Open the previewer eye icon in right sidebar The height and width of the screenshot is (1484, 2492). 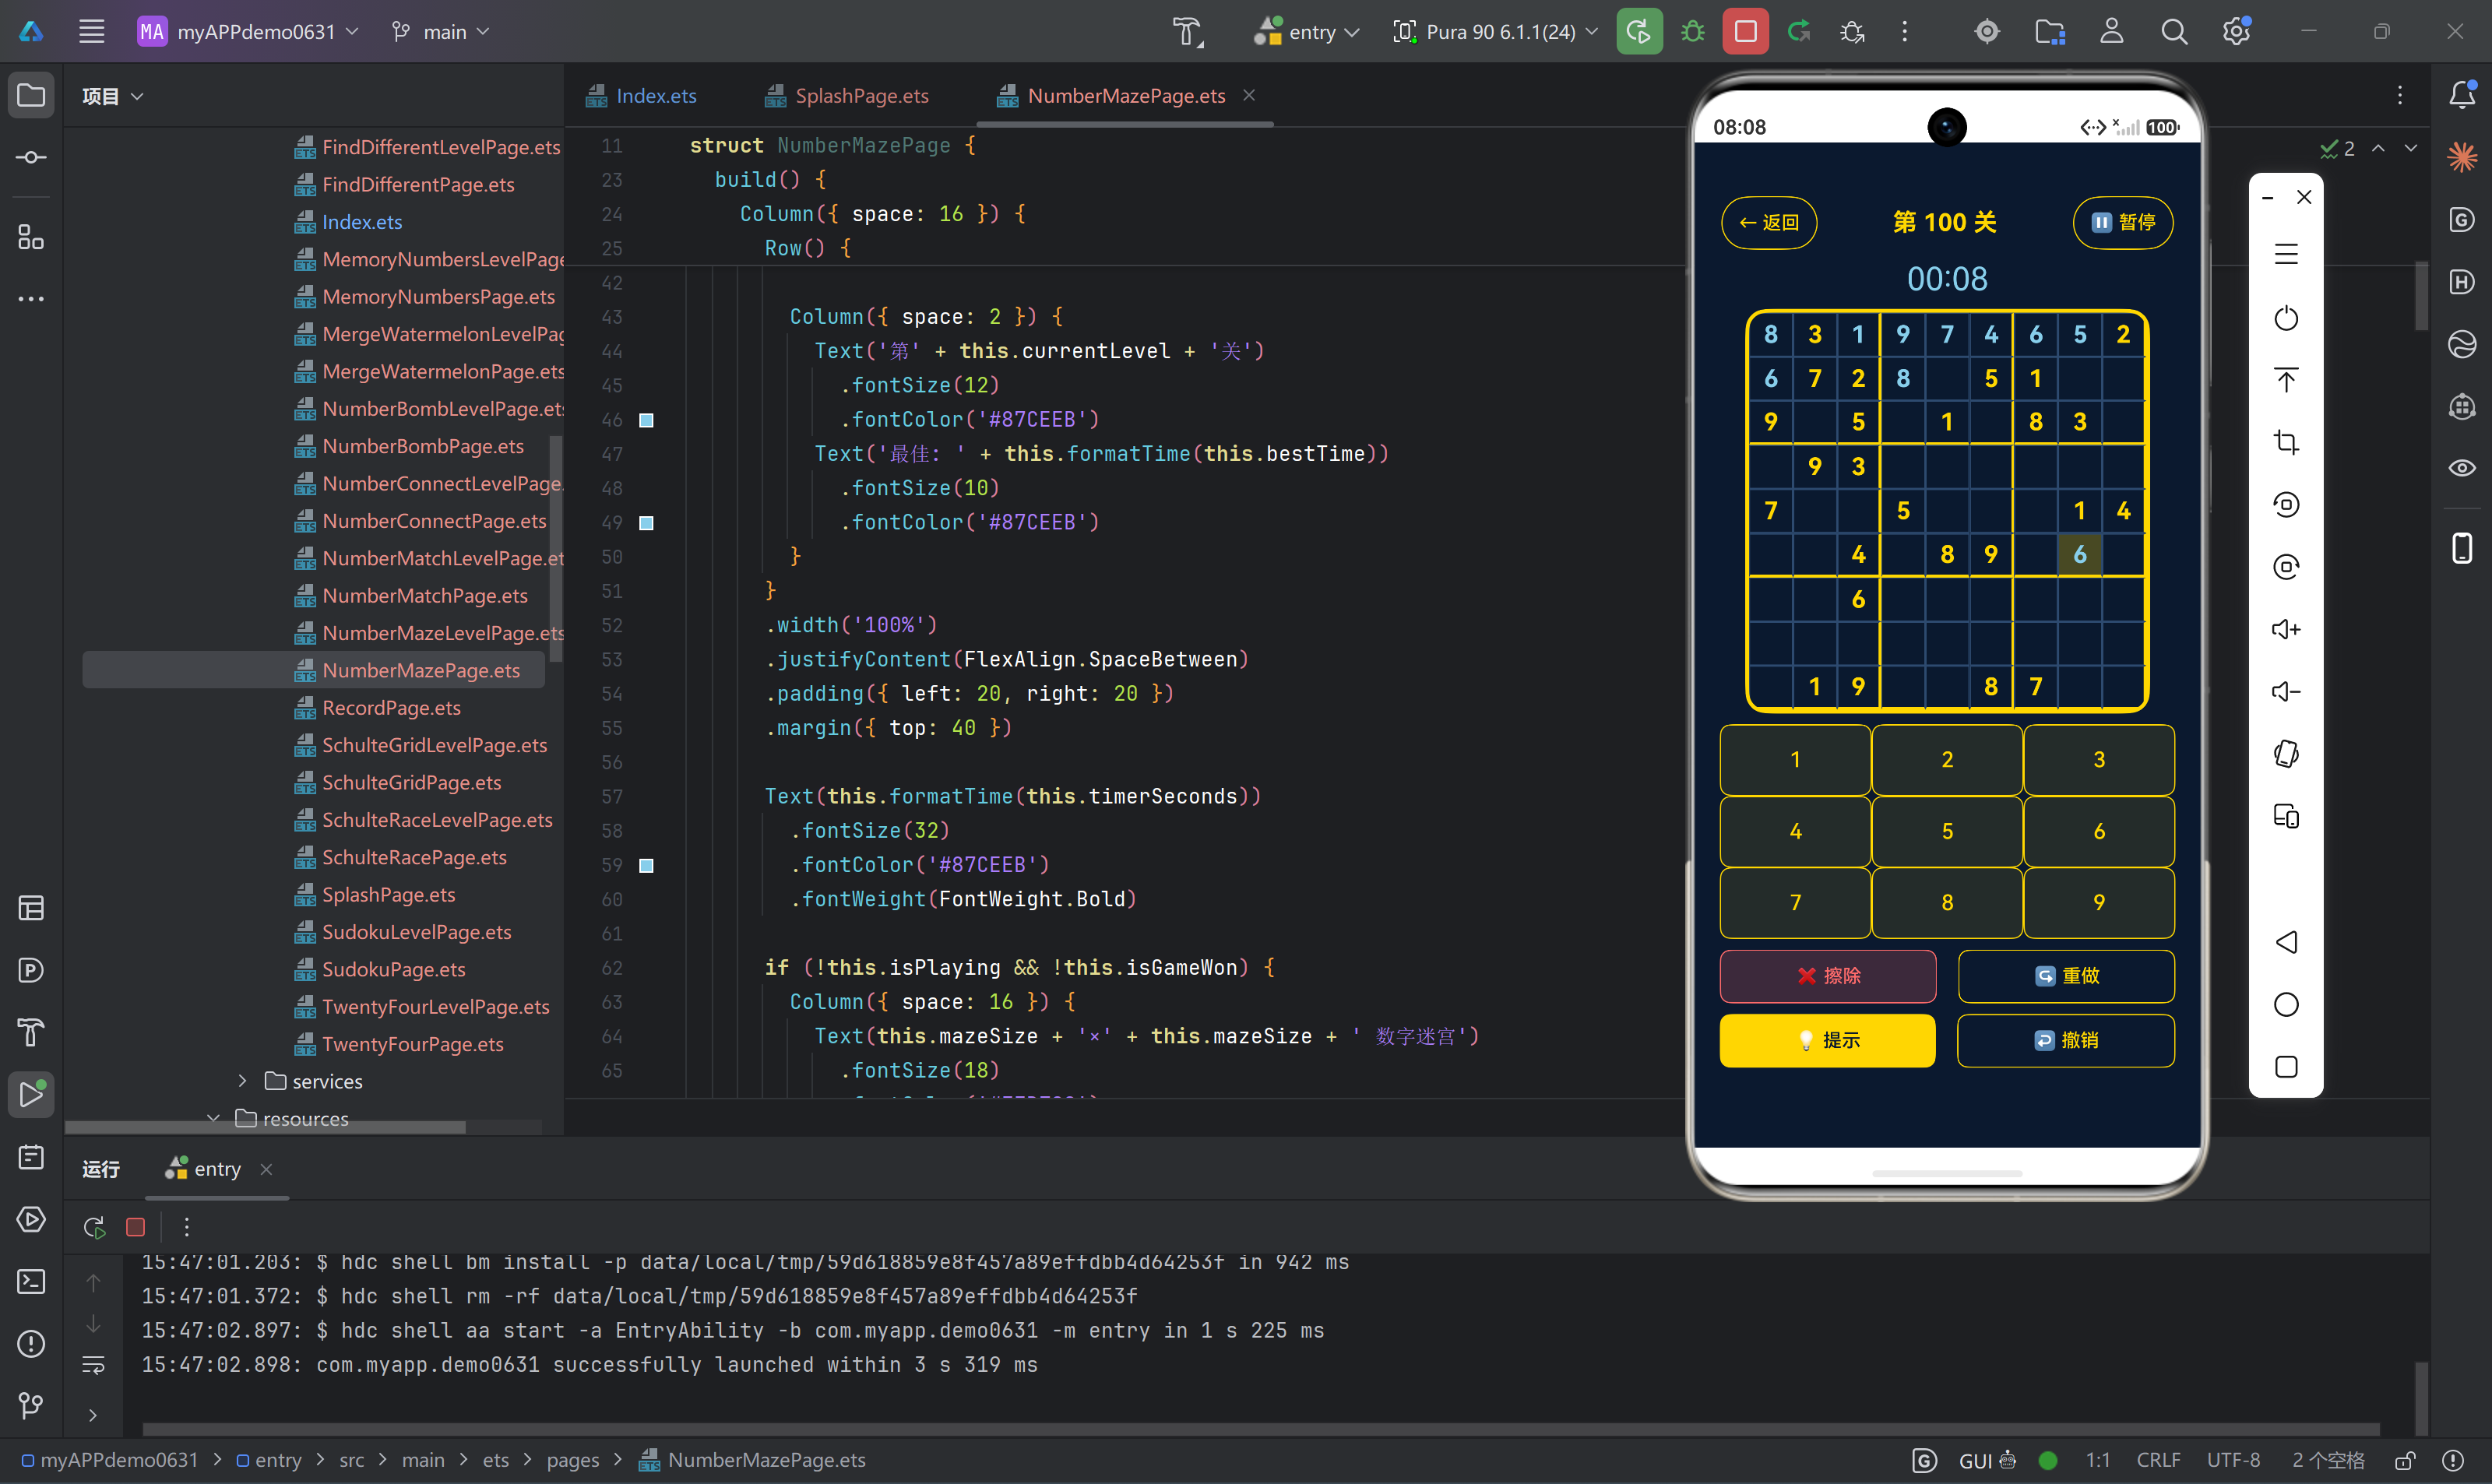[2462, 468]
